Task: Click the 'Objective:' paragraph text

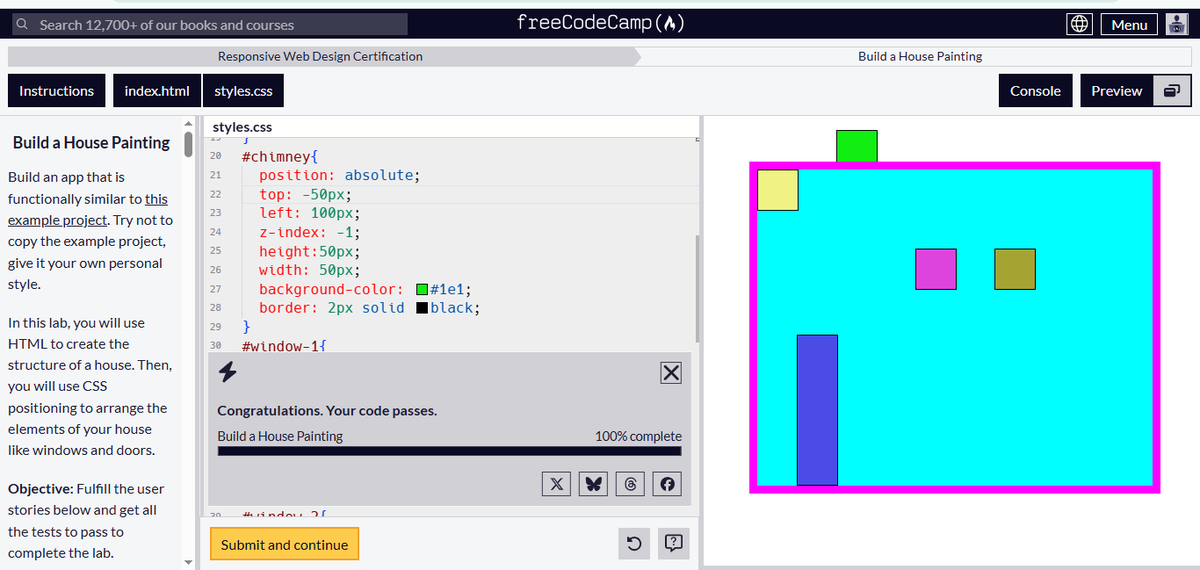Action: tap(86, 521)
